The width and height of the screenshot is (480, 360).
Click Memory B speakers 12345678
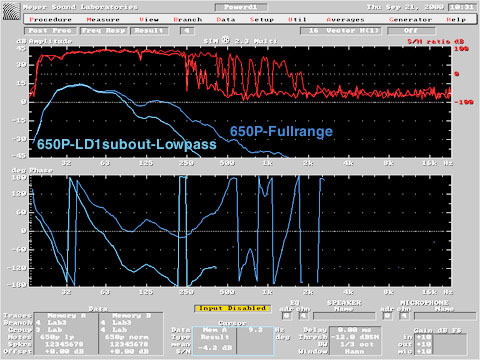(x=129, y=344)
